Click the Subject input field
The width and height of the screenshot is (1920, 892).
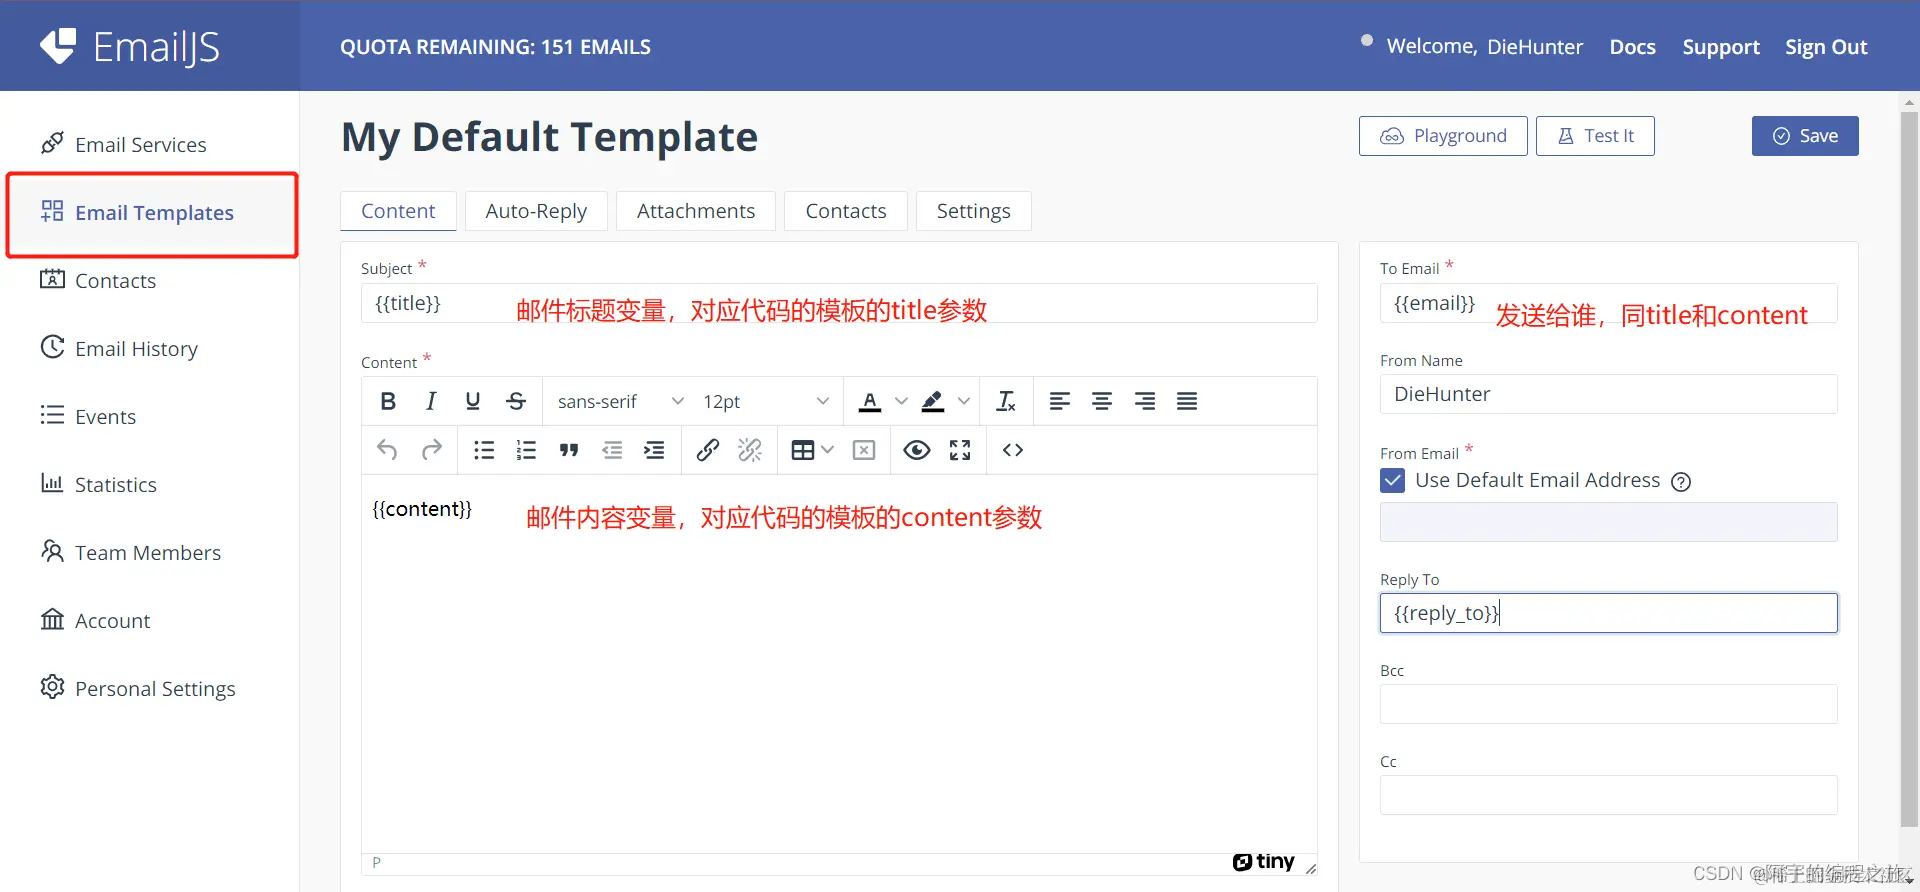click(x=839, y=303)
